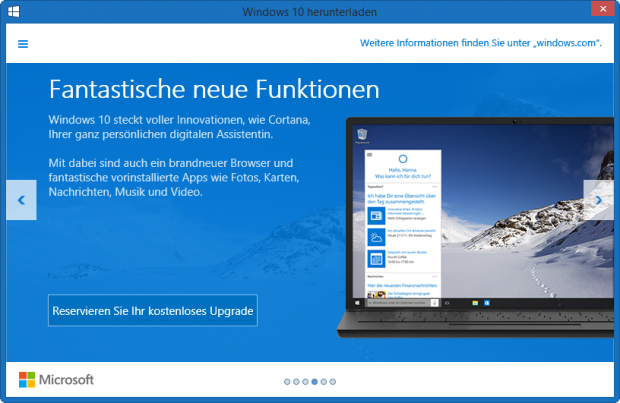Viewport: 620px width, 403px height.
Task: Advance to next slide with right arrow
Action: 599,200
